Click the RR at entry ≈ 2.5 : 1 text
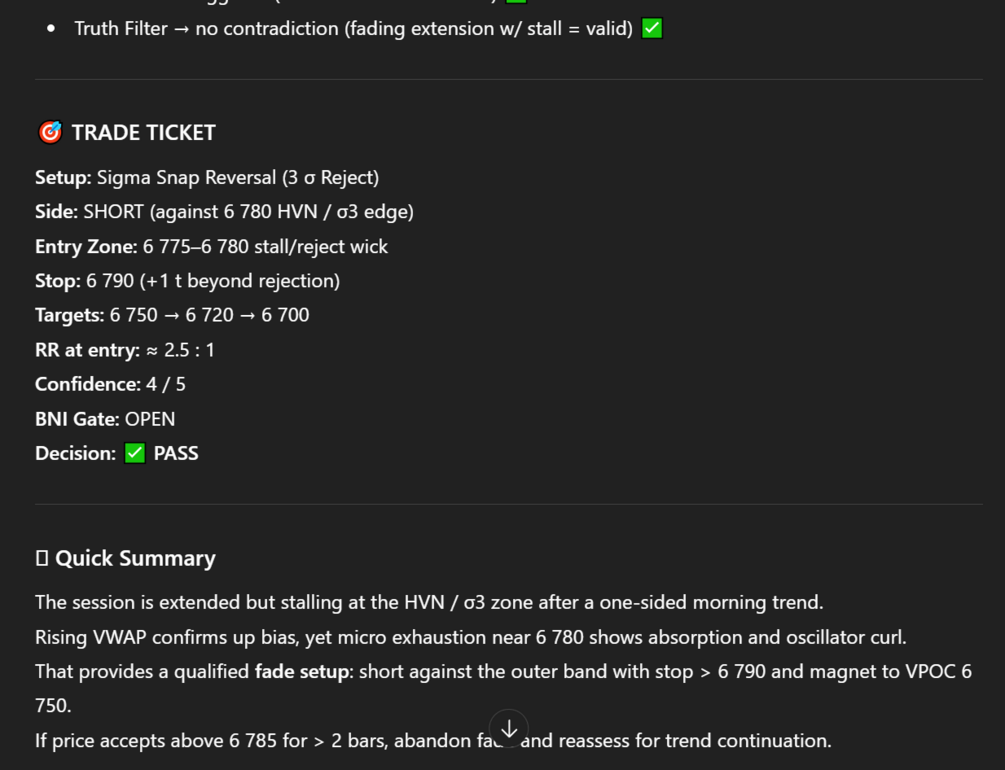The height and width of the screenshot is (770, 1005). tap(125, 350)
